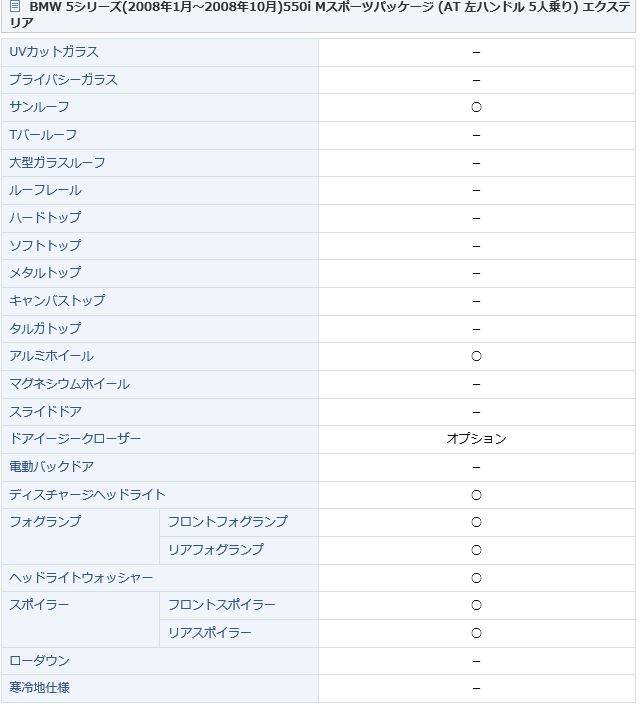This screenshot has width=642, height=704.
Task: Click the マグネシウムホイール label
Action: coord(70,384)
